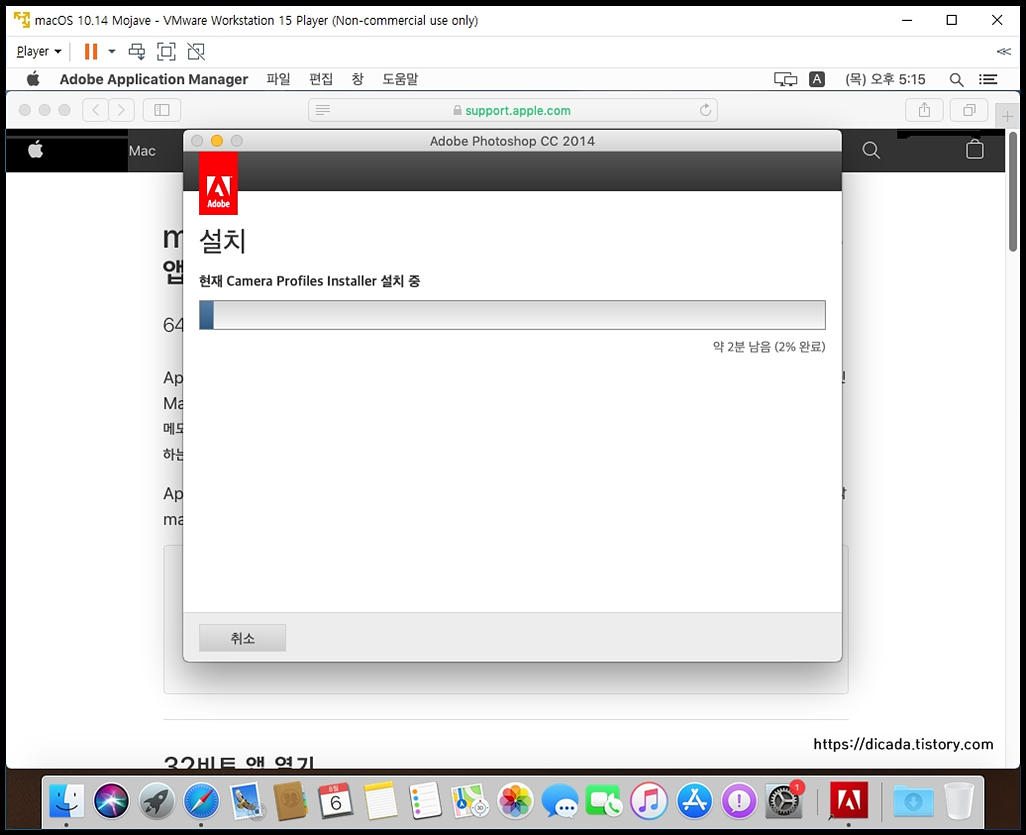Open VMware Player menu dropdown
Screen dimensions: 1026x835
[x=39, y=51]
